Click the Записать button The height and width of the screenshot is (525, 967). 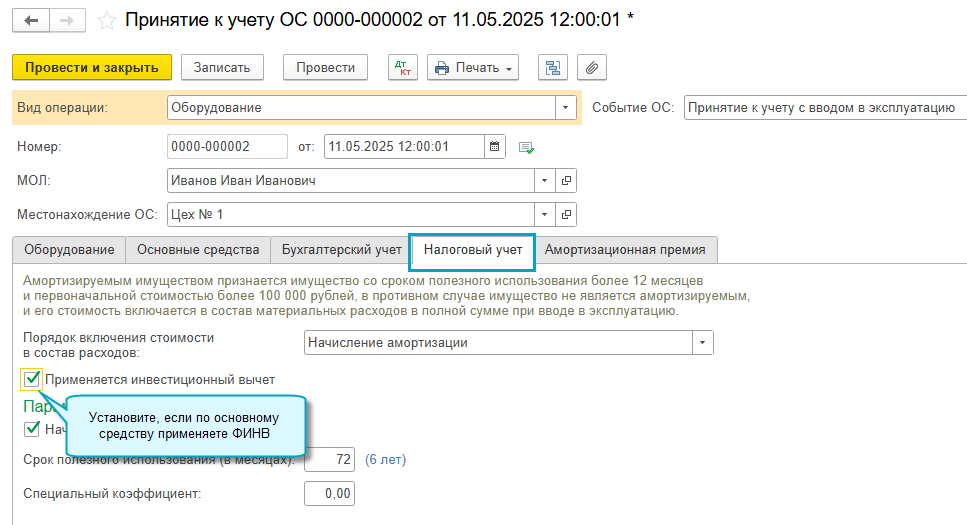coord(222,67)
